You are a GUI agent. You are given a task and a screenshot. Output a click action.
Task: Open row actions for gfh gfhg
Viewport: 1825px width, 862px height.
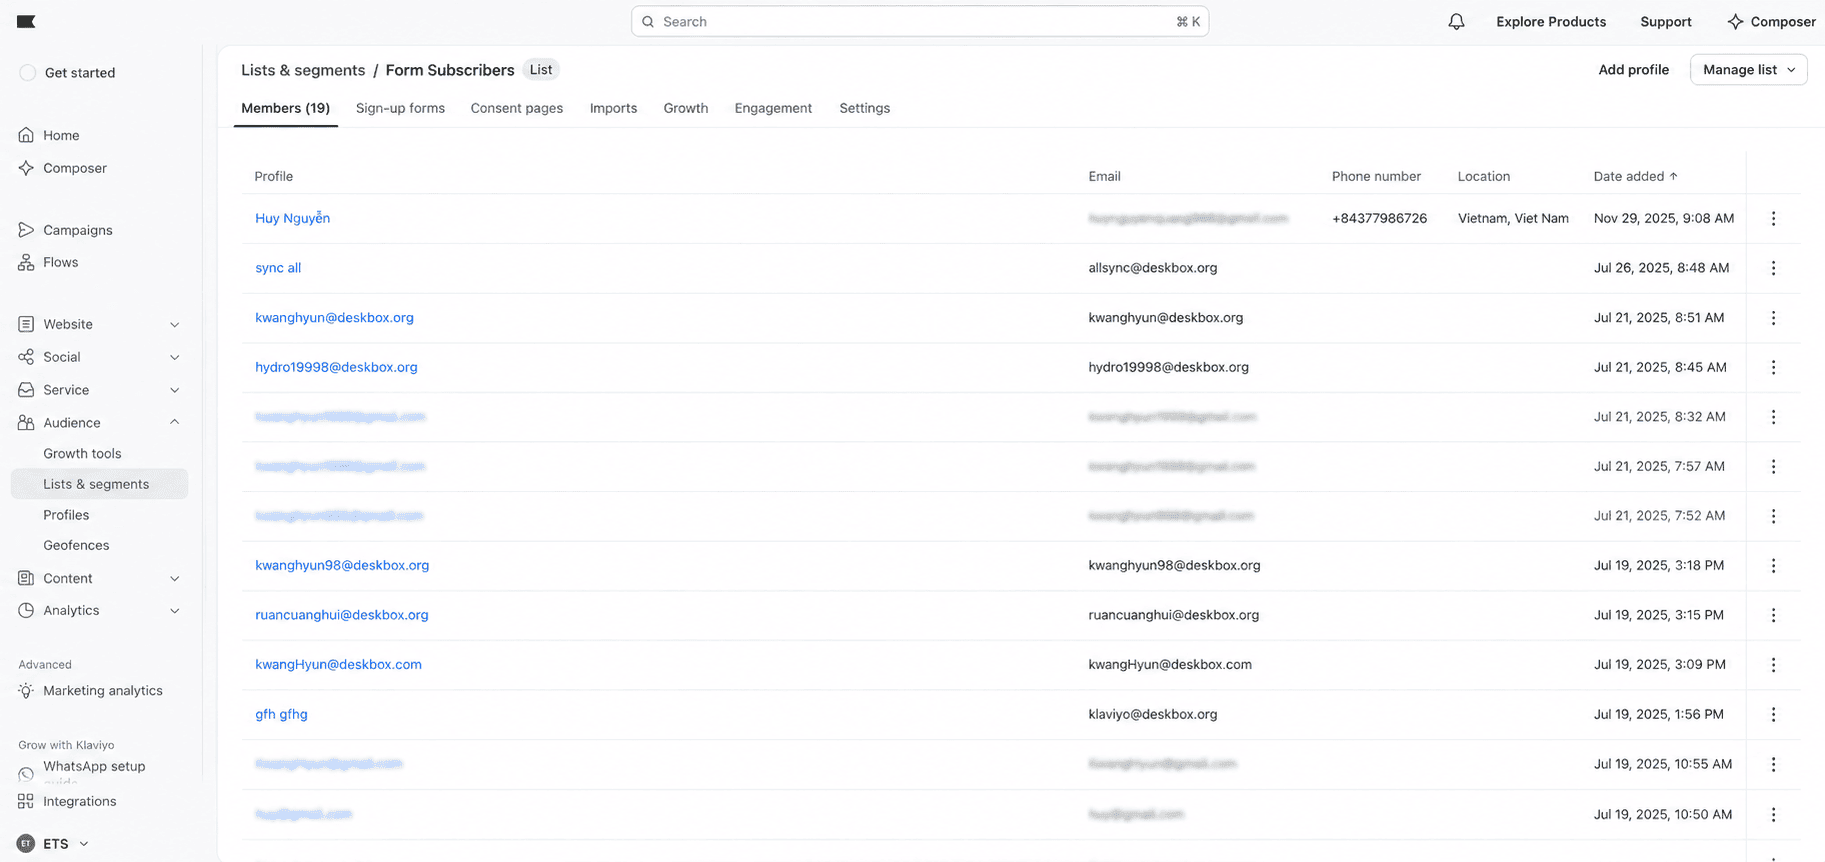pyautogui.click(x=1773, y=714)
